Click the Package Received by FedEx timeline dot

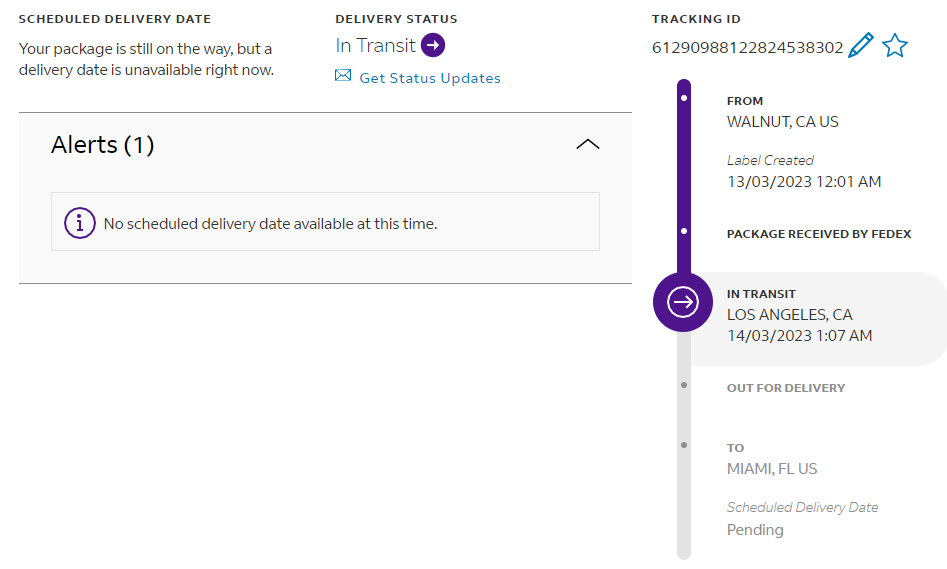pyautogui.click(x=683, y=231)
